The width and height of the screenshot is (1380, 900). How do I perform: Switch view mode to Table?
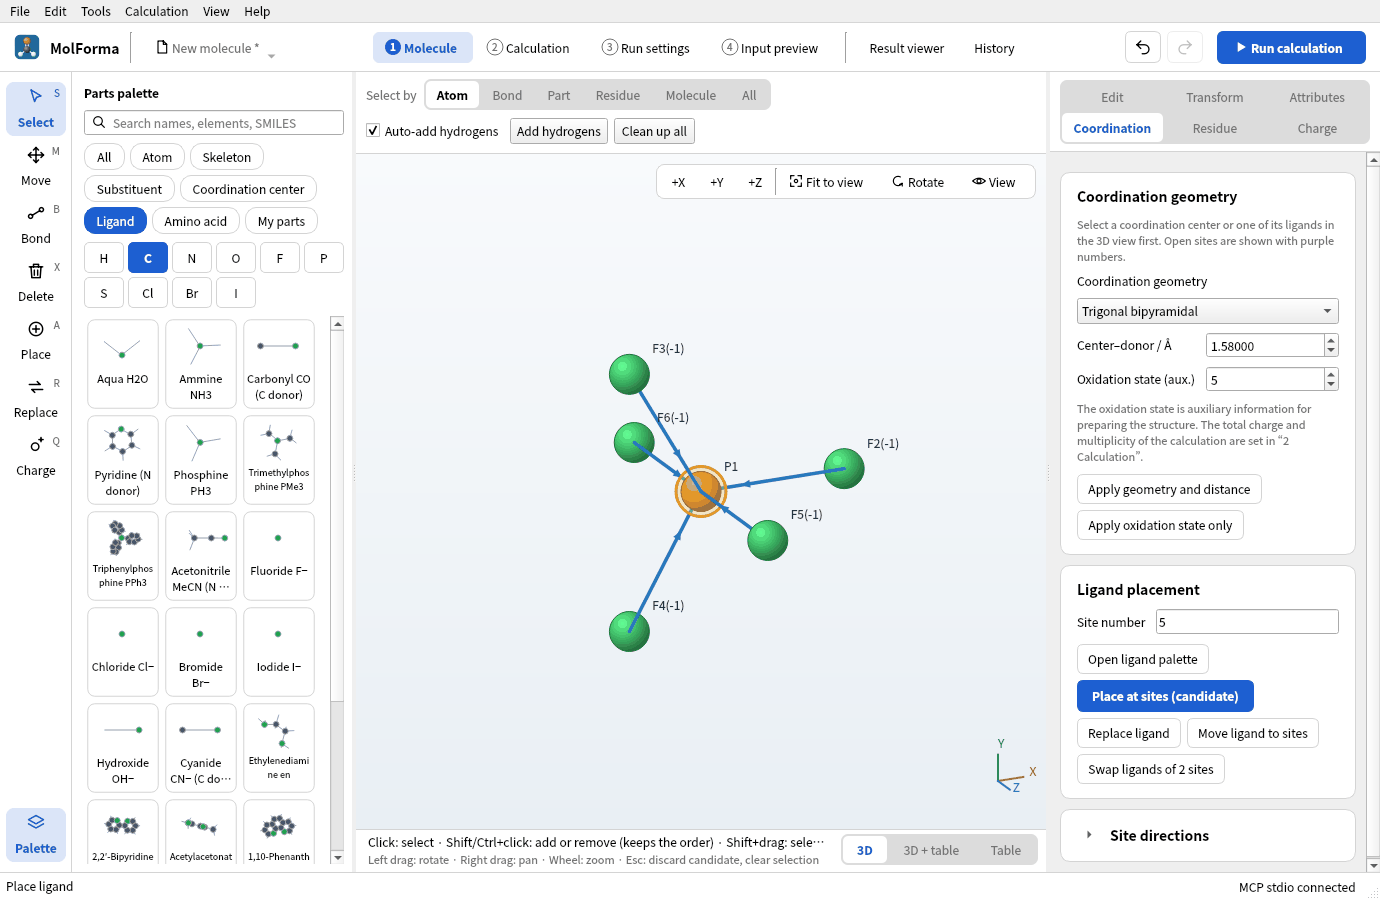(1006, 850)
